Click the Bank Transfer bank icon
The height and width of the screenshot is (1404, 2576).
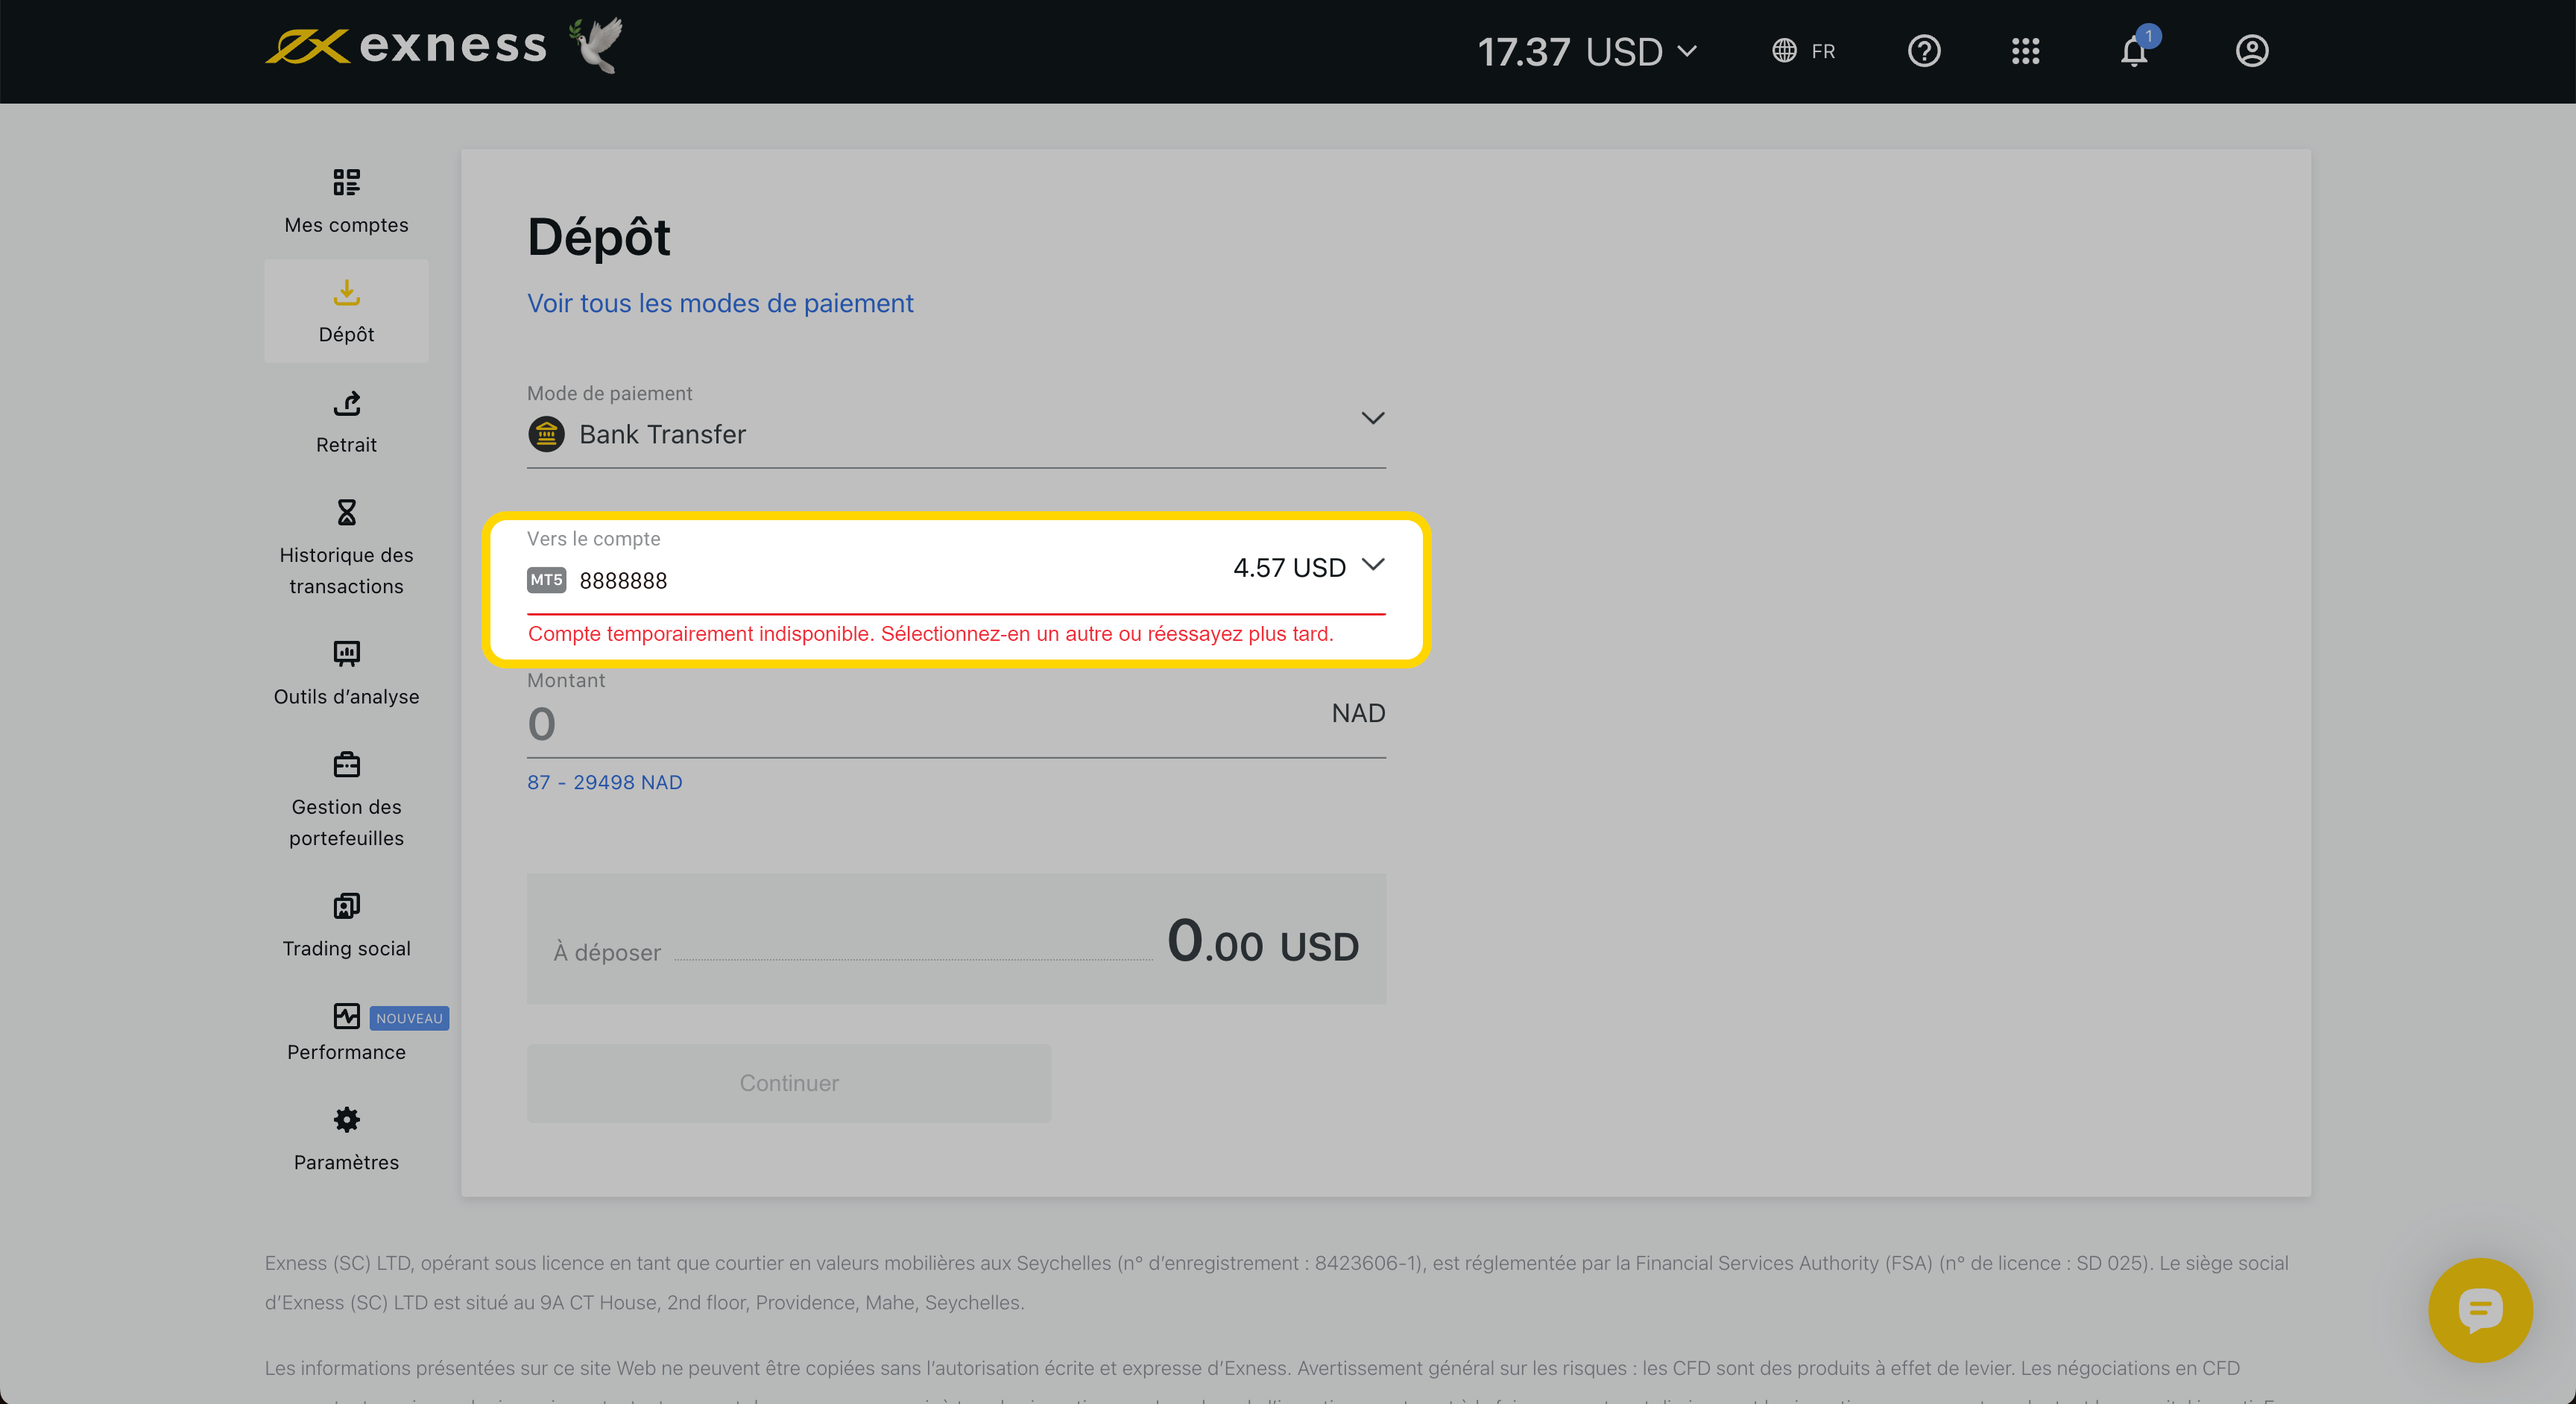(x=546, y=434)
